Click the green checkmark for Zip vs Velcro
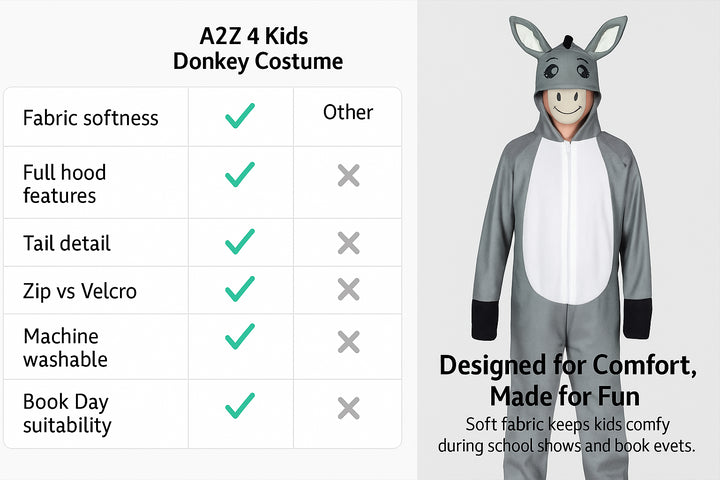 click(240, 288)
